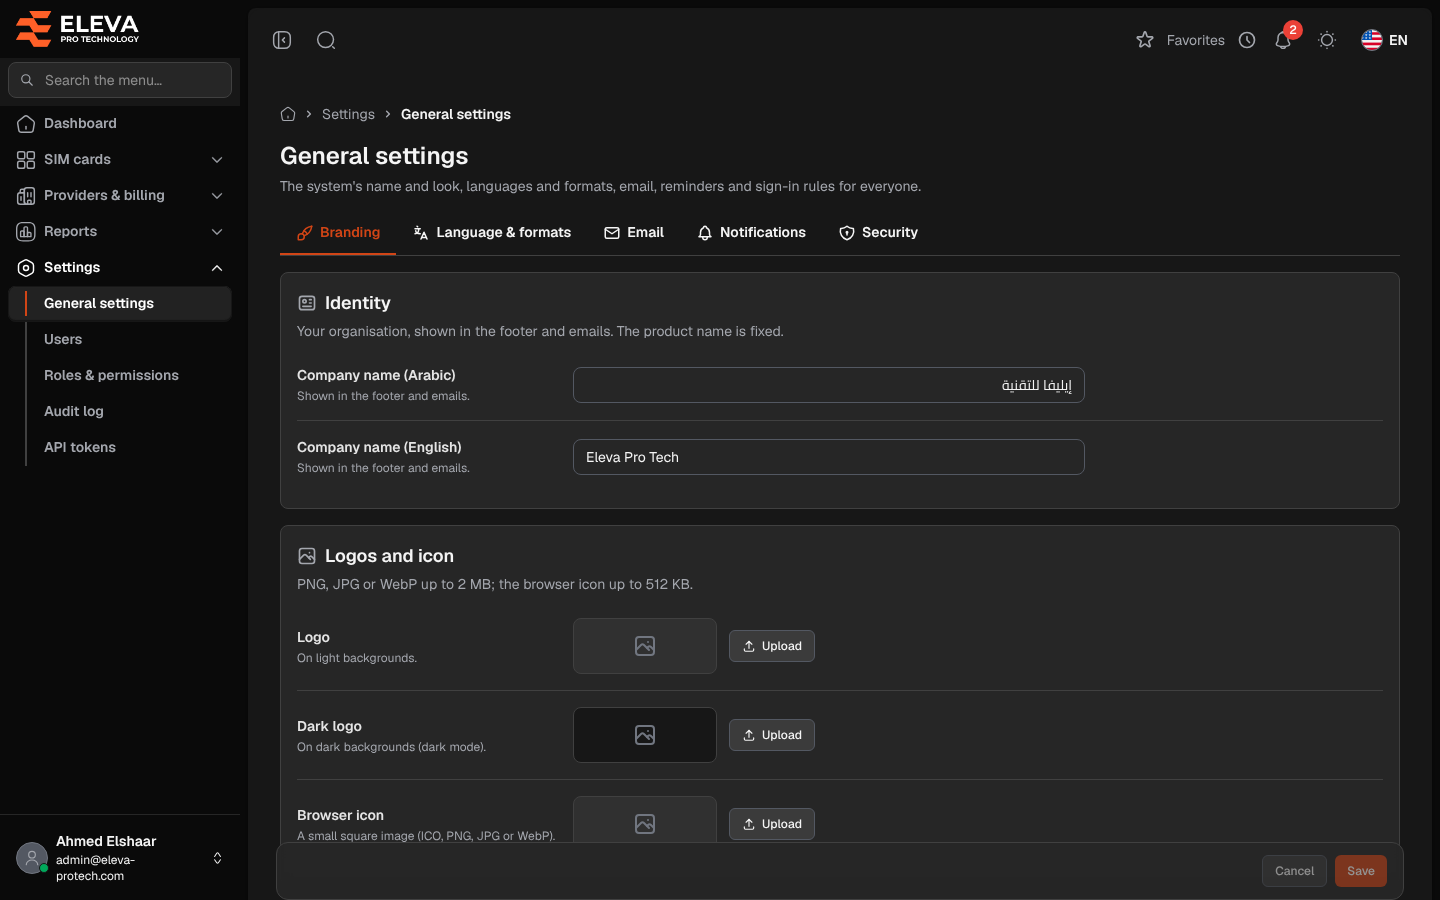Switch to the Notifications tab

(x=751, y=232)
